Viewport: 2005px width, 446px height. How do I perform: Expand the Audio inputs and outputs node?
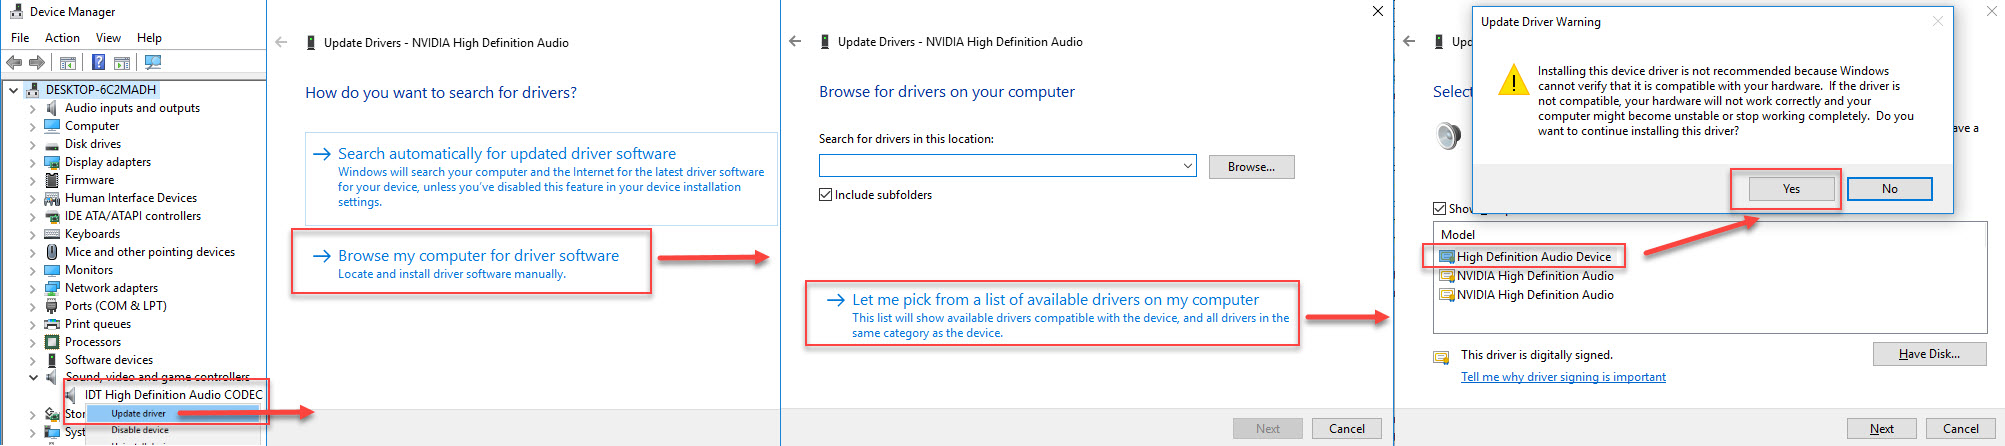click(33, 109)
